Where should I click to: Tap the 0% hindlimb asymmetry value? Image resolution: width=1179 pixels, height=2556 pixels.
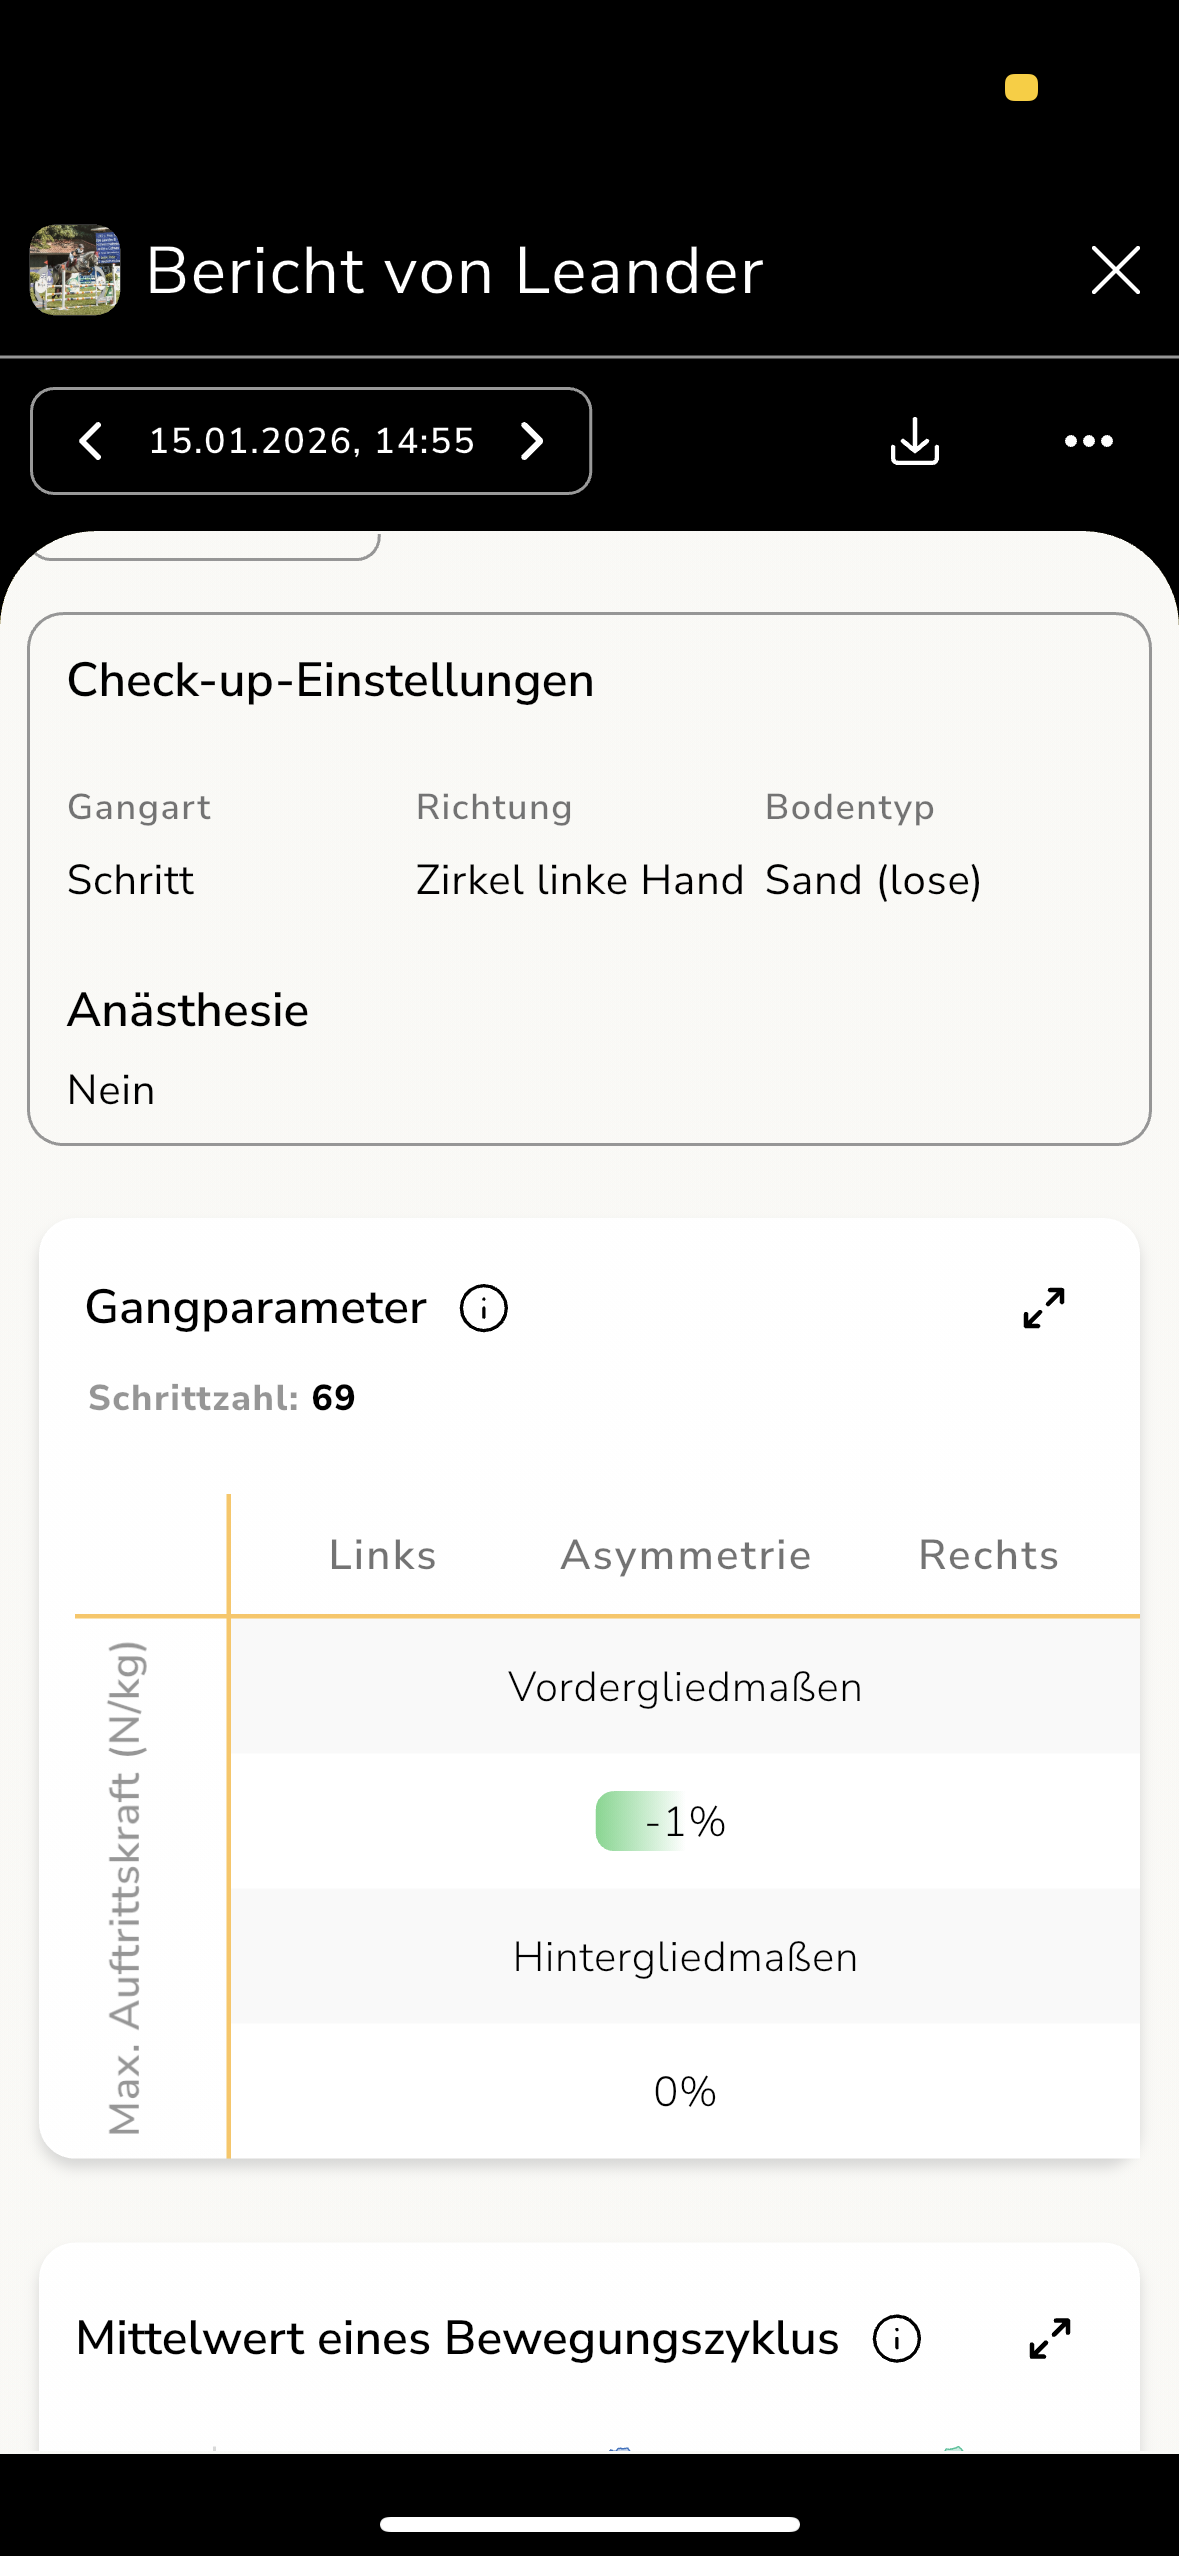685,2091
